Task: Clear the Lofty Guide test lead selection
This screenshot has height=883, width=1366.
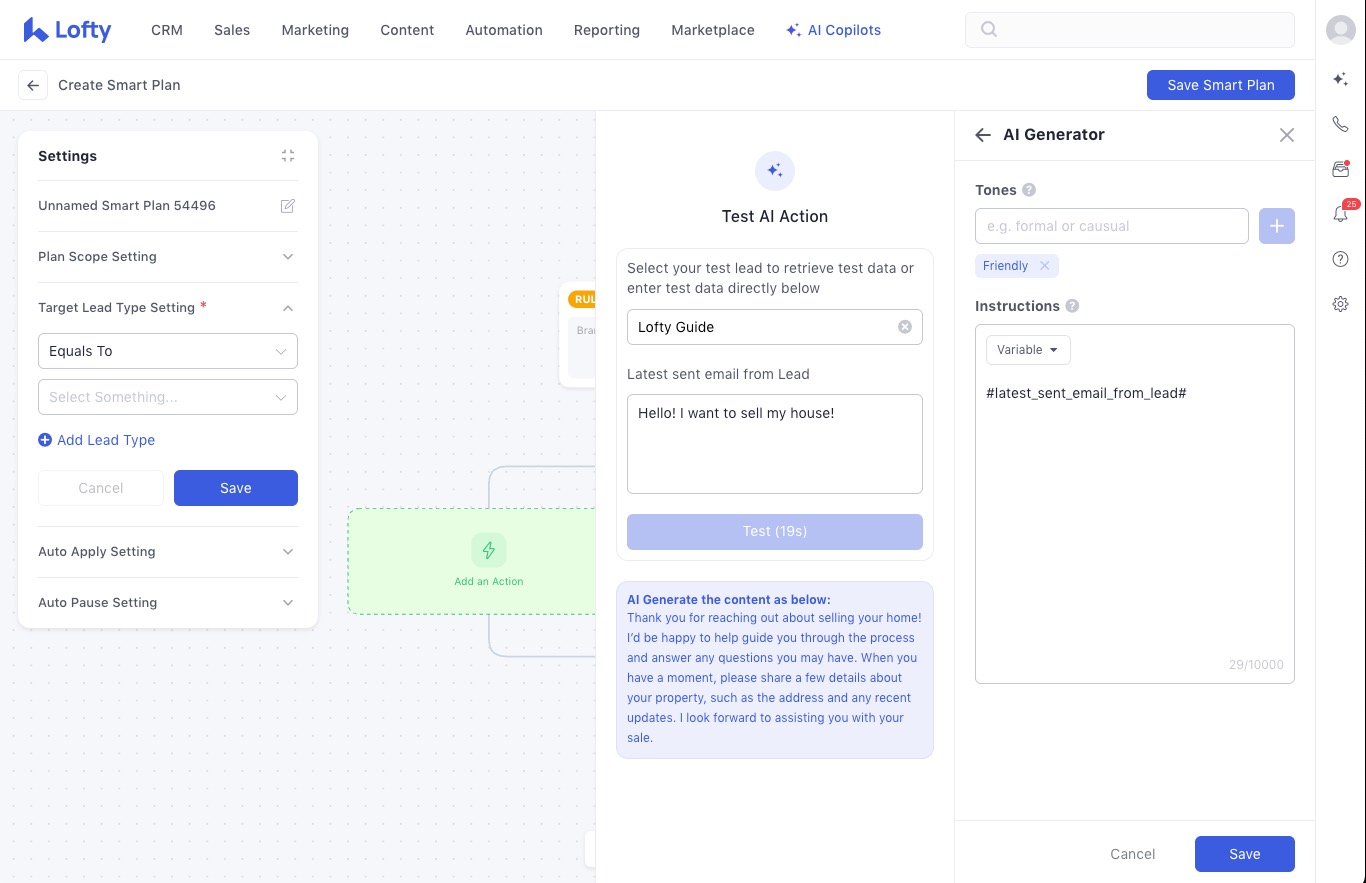Action: pyautogui.click(x=904, y=327)
